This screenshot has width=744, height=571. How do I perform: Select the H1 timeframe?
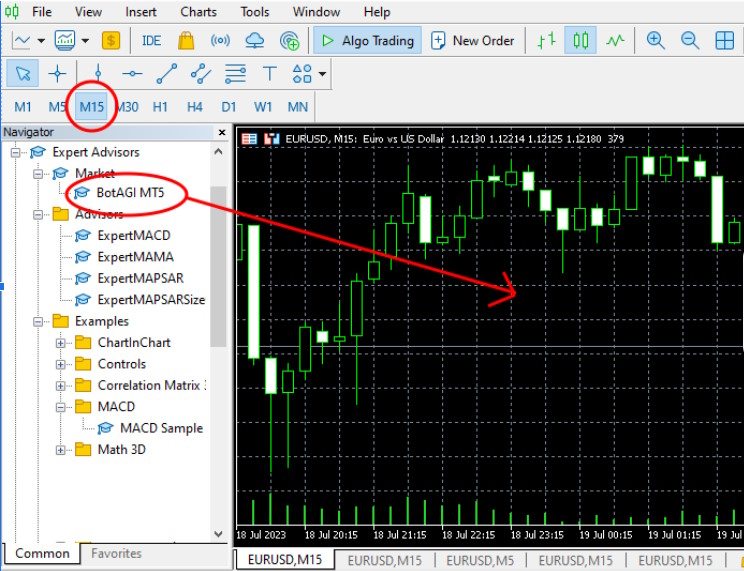click(160, 107)
